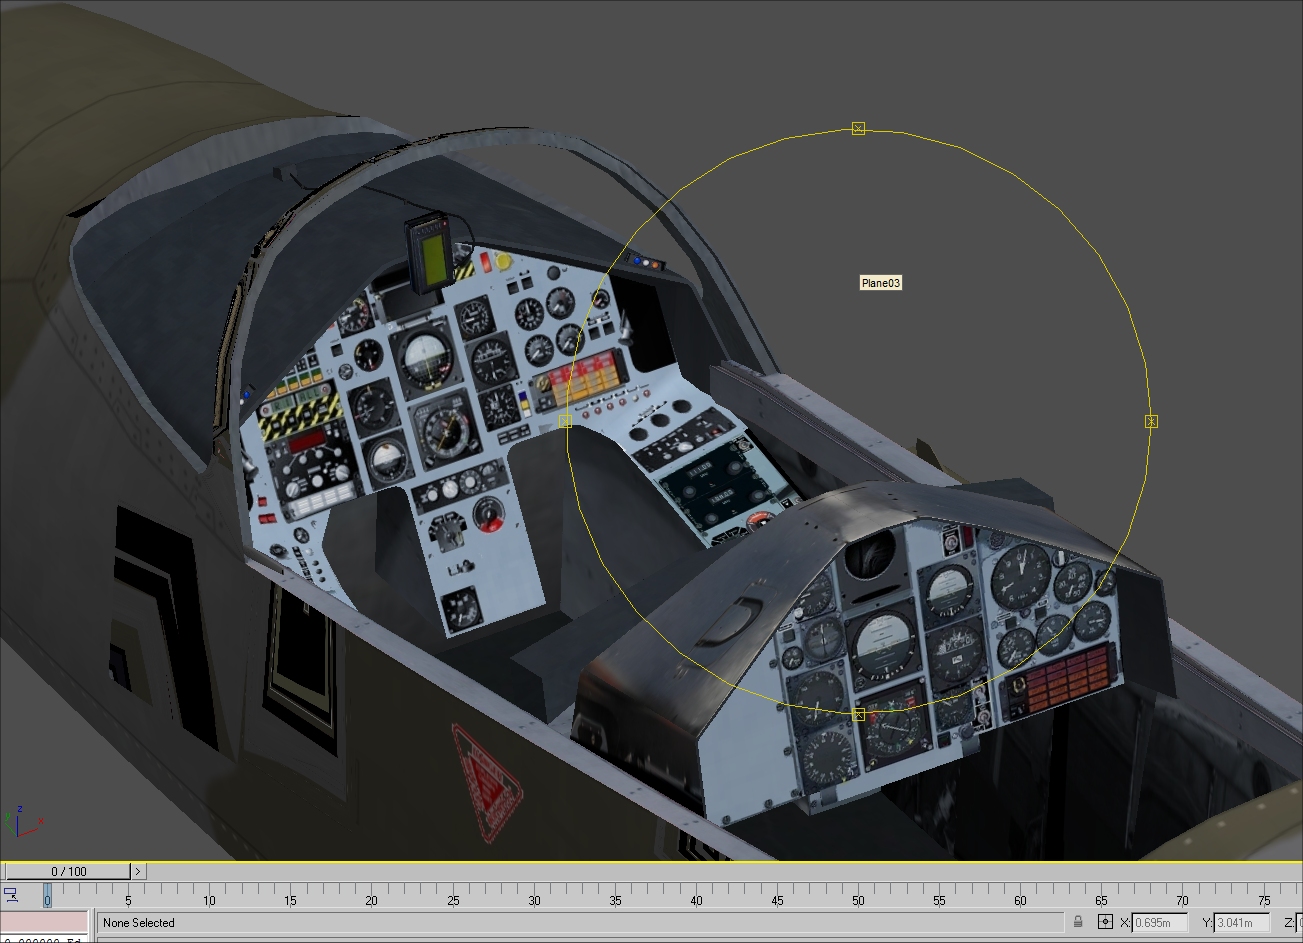Click the frame 0 key marker
The width and height of the screenshot is (1303, 943).
coord(47,896)
